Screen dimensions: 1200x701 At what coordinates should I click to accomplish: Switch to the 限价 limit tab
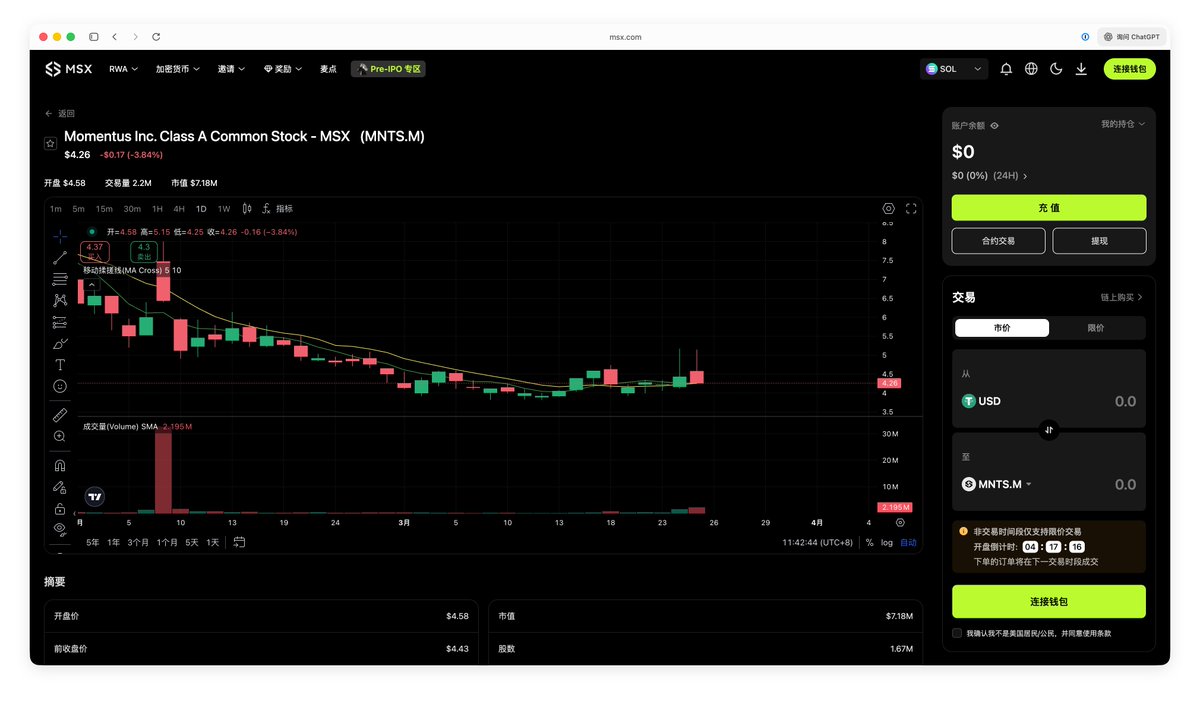[x=1096, y=328]
